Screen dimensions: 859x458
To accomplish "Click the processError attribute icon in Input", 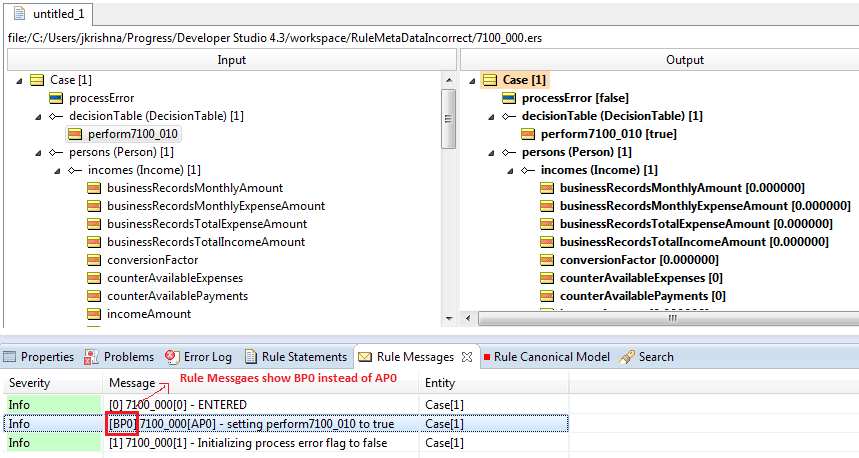I will pyautogui.click(x=56, y=98).
